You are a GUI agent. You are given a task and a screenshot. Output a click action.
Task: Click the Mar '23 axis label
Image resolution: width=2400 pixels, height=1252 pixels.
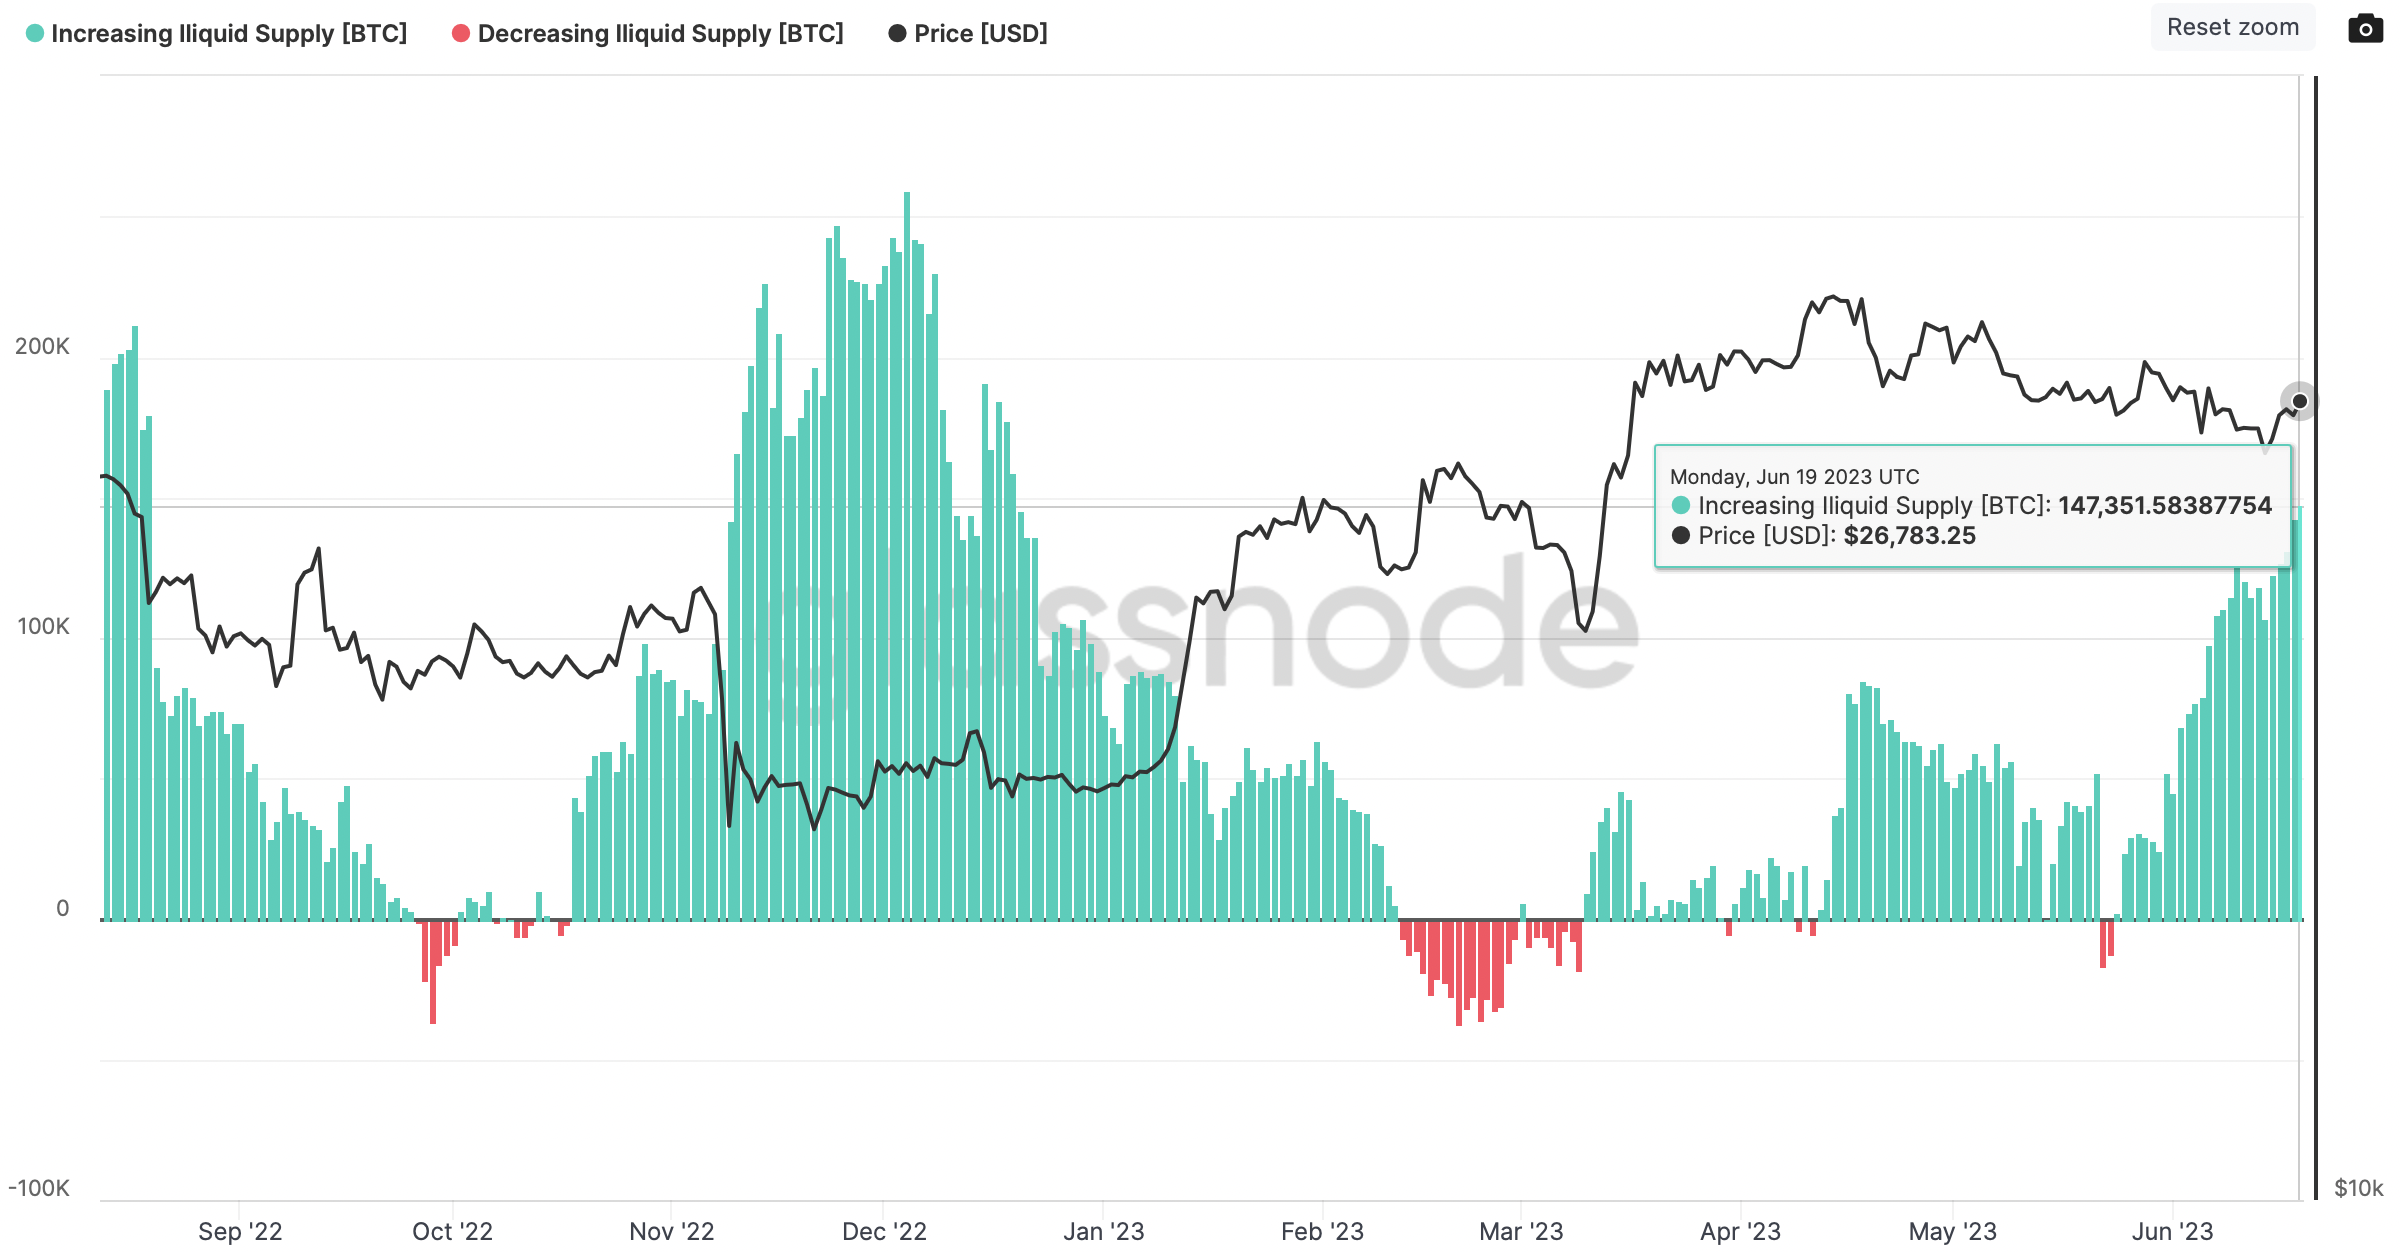pyautogui.click(x=1521, y=1232)
